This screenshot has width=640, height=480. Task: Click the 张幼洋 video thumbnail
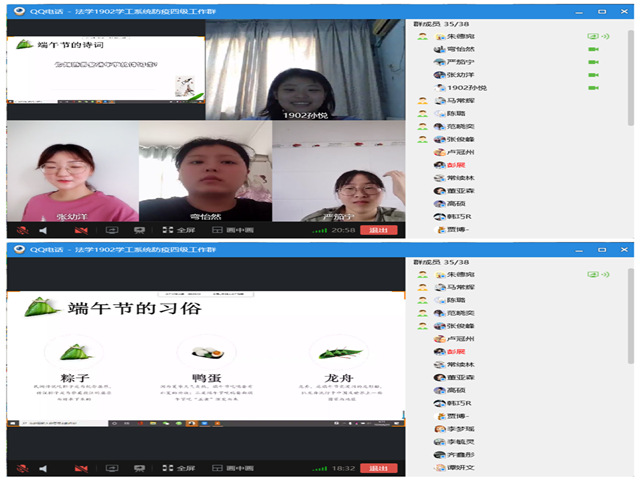(70, 172)
